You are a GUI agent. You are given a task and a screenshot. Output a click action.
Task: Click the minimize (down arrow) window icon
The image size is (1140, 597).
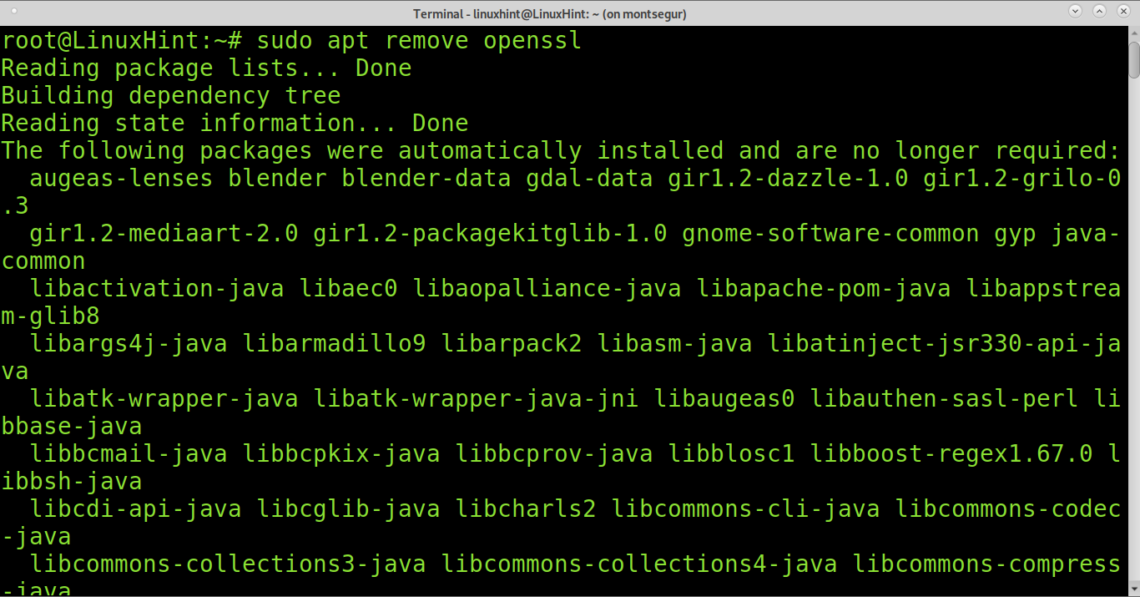tap(1074, 12)
